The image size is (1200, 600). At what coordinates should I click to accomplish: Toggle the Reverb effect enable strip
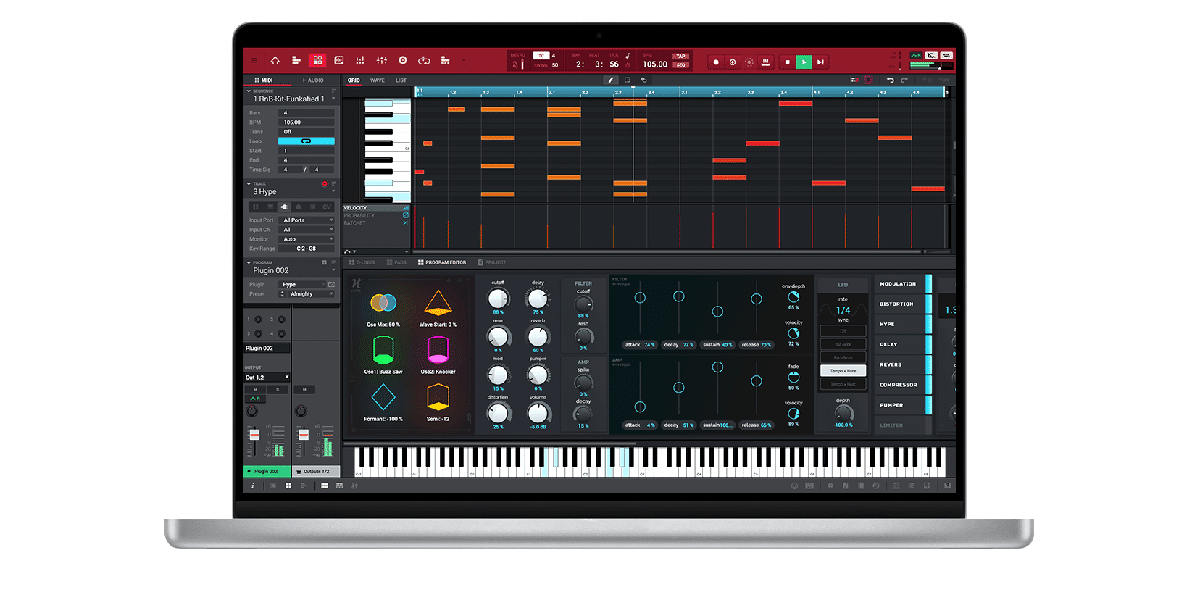click(929, 365)
